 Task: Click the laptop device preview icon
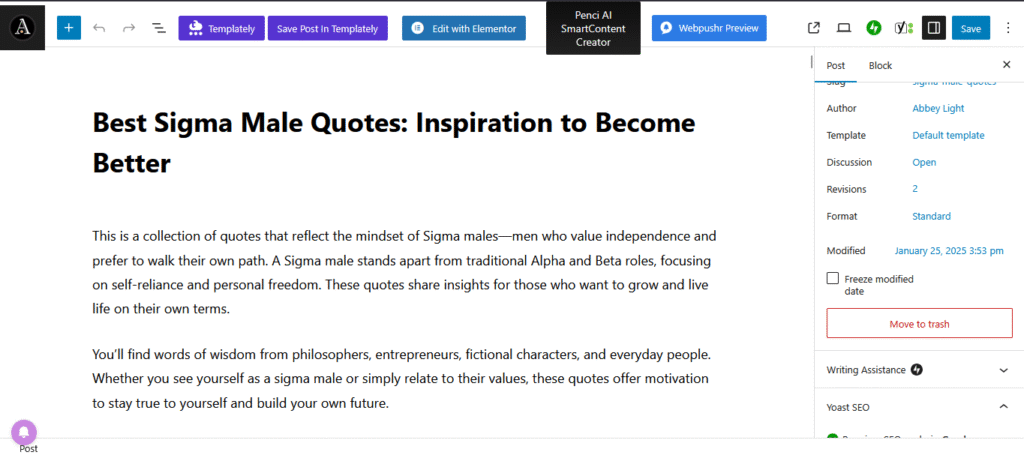coord(844,28)
